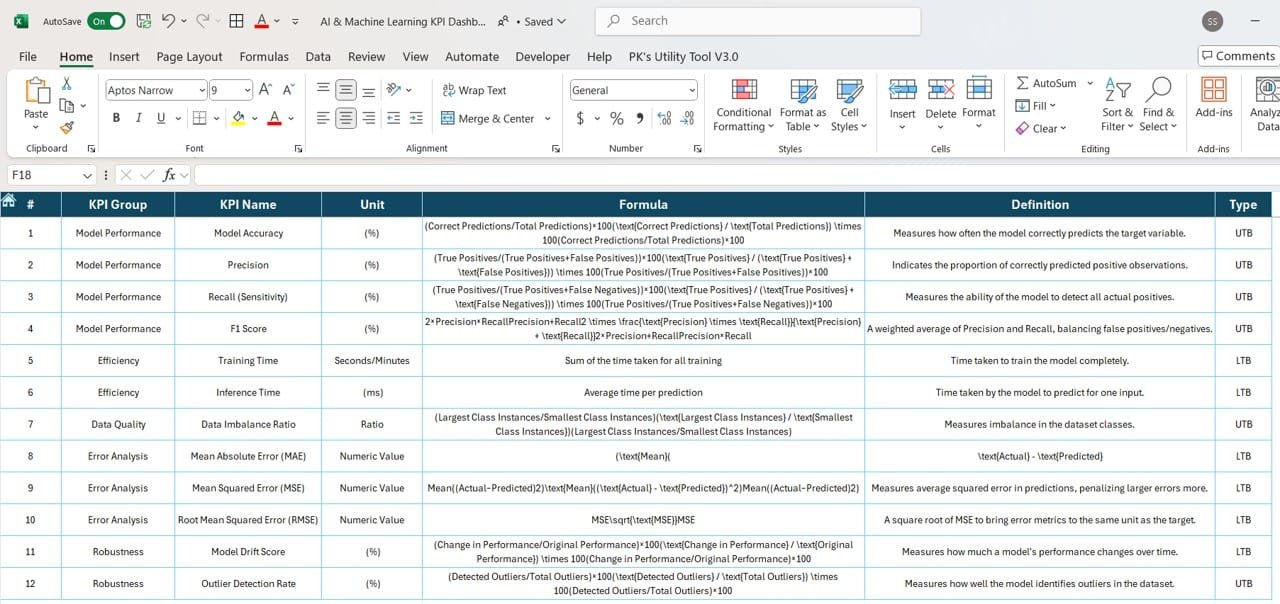The height and width of the screenshot is (604, 1280).
Task: Apply Percent Style to cells
Action: (x=616, y=118)
